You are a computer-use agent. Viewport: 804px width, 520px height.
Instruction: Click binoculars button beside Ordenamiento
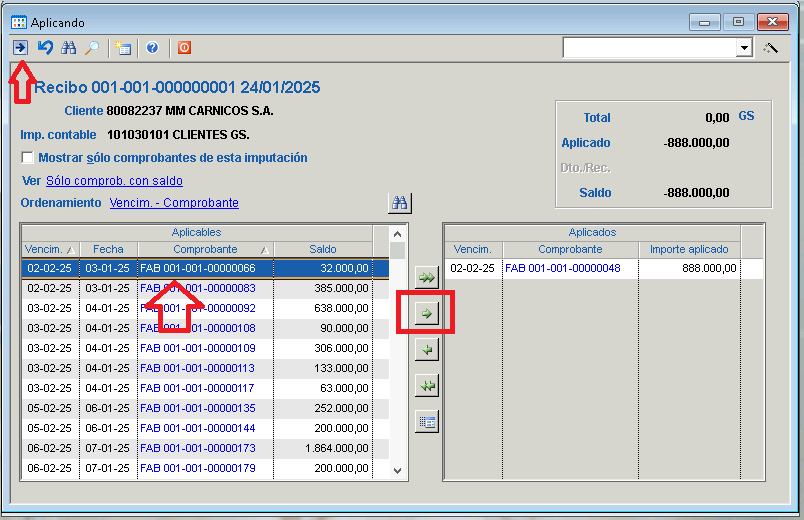click(400, 203)
